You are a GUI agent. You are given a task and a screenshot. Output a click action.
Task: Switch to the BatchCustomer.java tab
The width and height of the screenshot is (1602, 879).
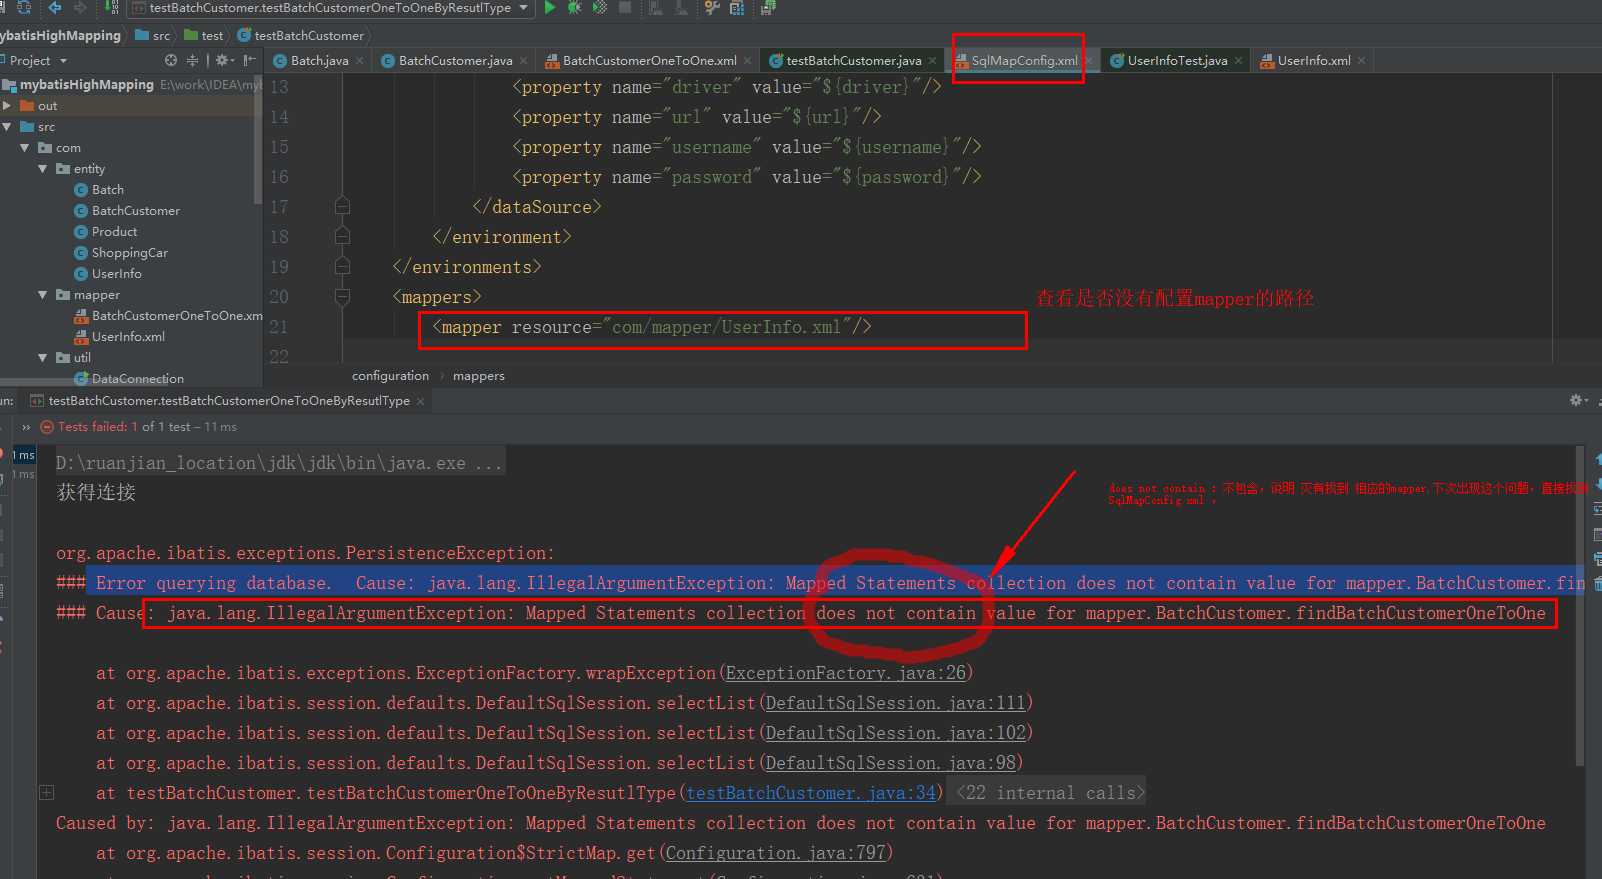(x=455, y=61)
